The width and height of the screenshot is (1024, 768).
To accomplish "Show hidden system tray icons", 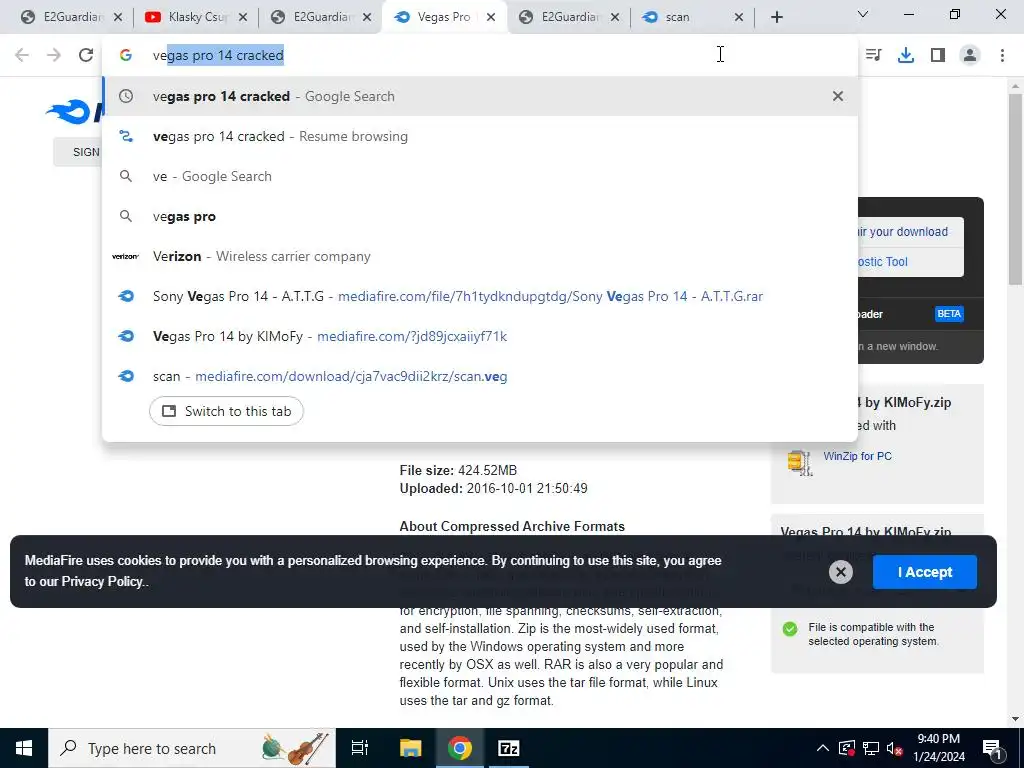I will (x=823, y=748).
